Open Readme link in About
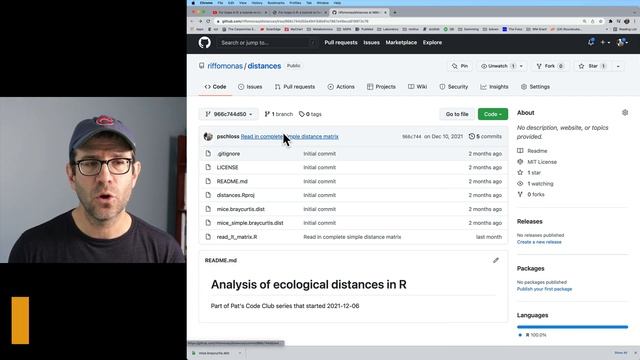The width and height of the screenshot is (640, 360). click(537, 151)
